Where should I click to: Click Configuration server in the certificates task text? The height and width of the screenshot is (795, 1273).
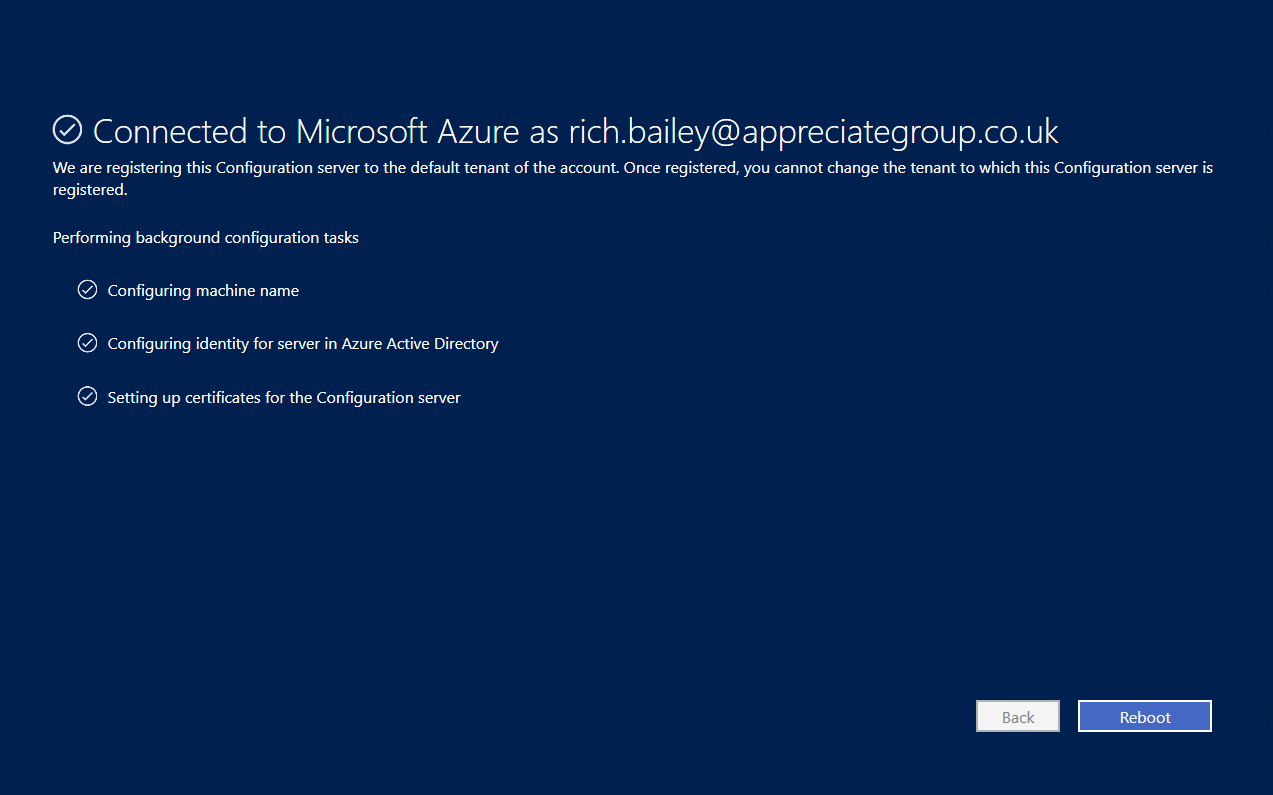(x=388, y=398)
